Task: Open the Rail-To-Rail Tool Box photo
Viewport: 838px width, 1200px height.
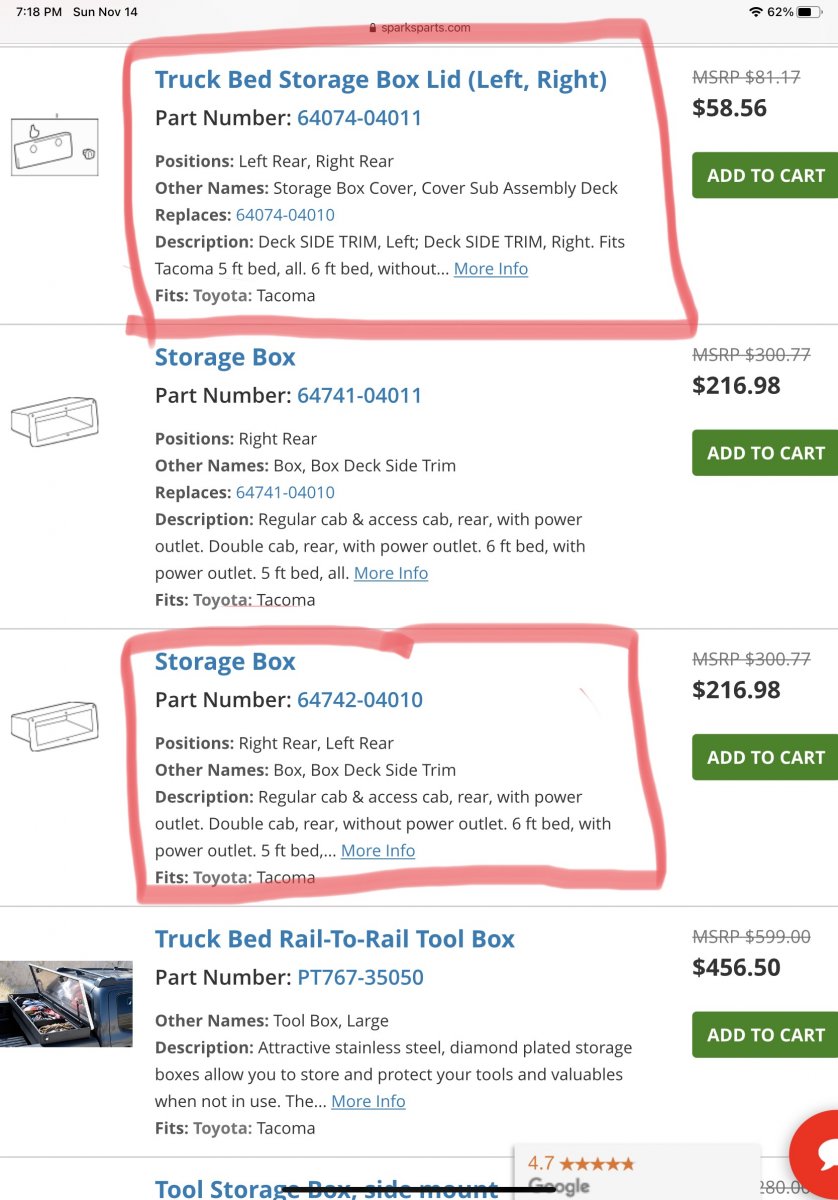Action: 66,1004
